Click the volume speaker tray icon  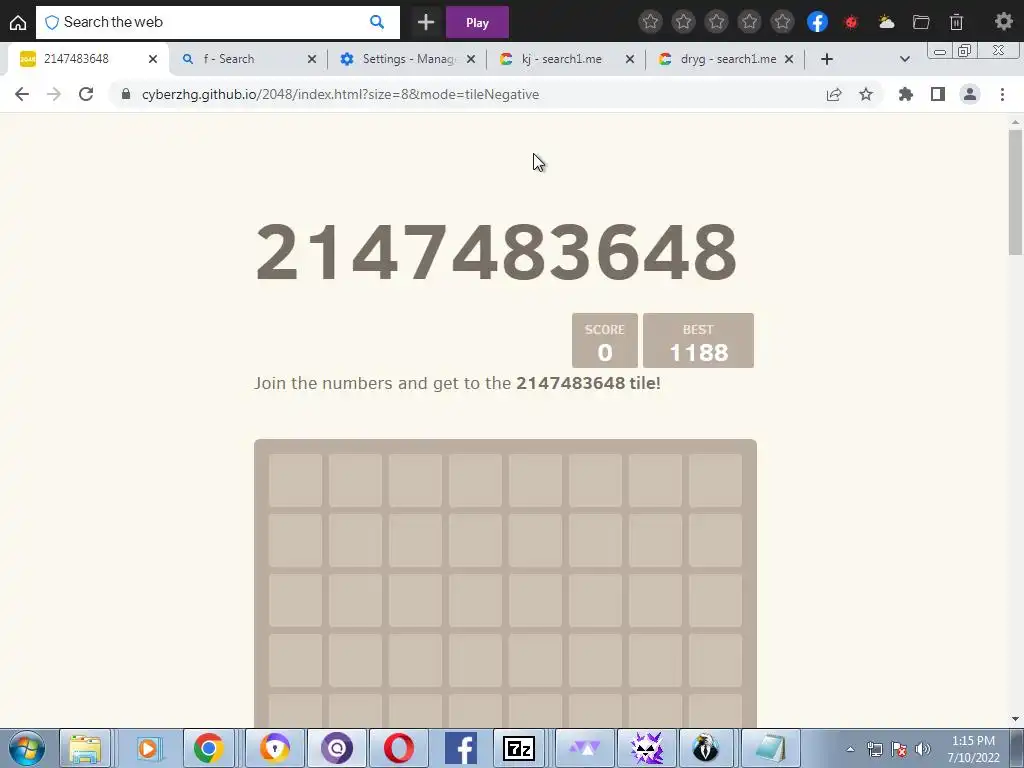tap(923, 749)
